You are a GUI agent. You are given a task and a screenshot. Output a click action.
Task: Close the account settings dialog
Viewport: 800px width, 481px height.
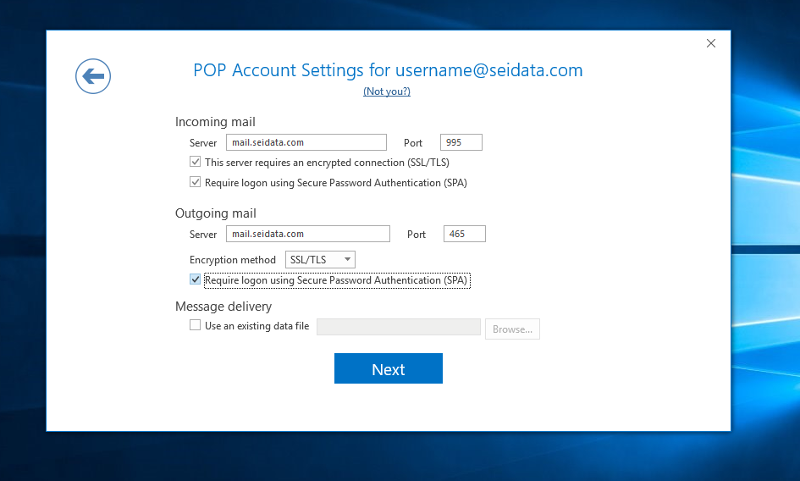(711, 43)
